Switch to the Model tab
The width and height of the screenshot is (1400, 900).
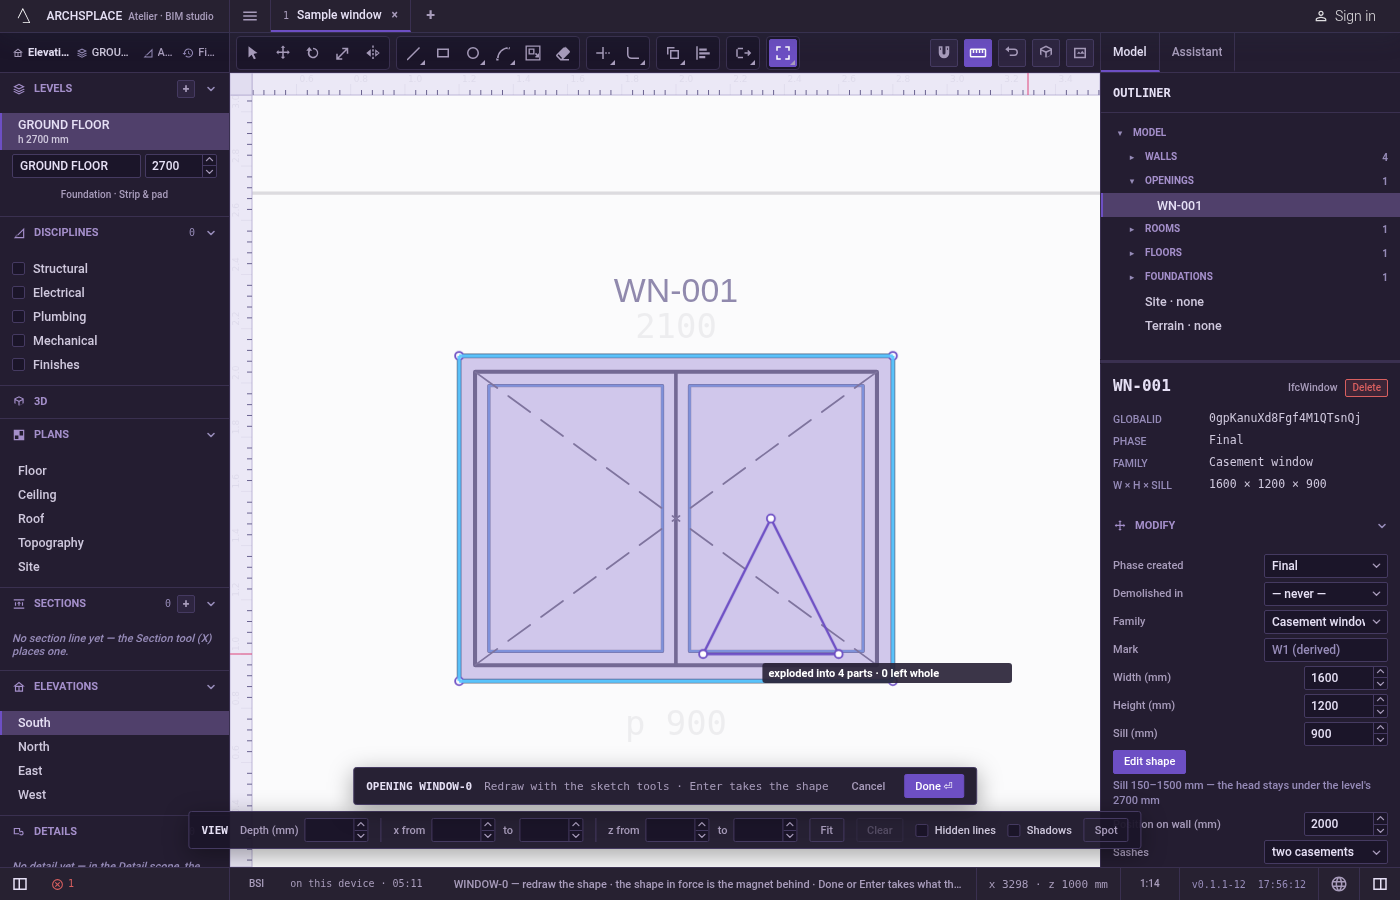click(1130, 52)
